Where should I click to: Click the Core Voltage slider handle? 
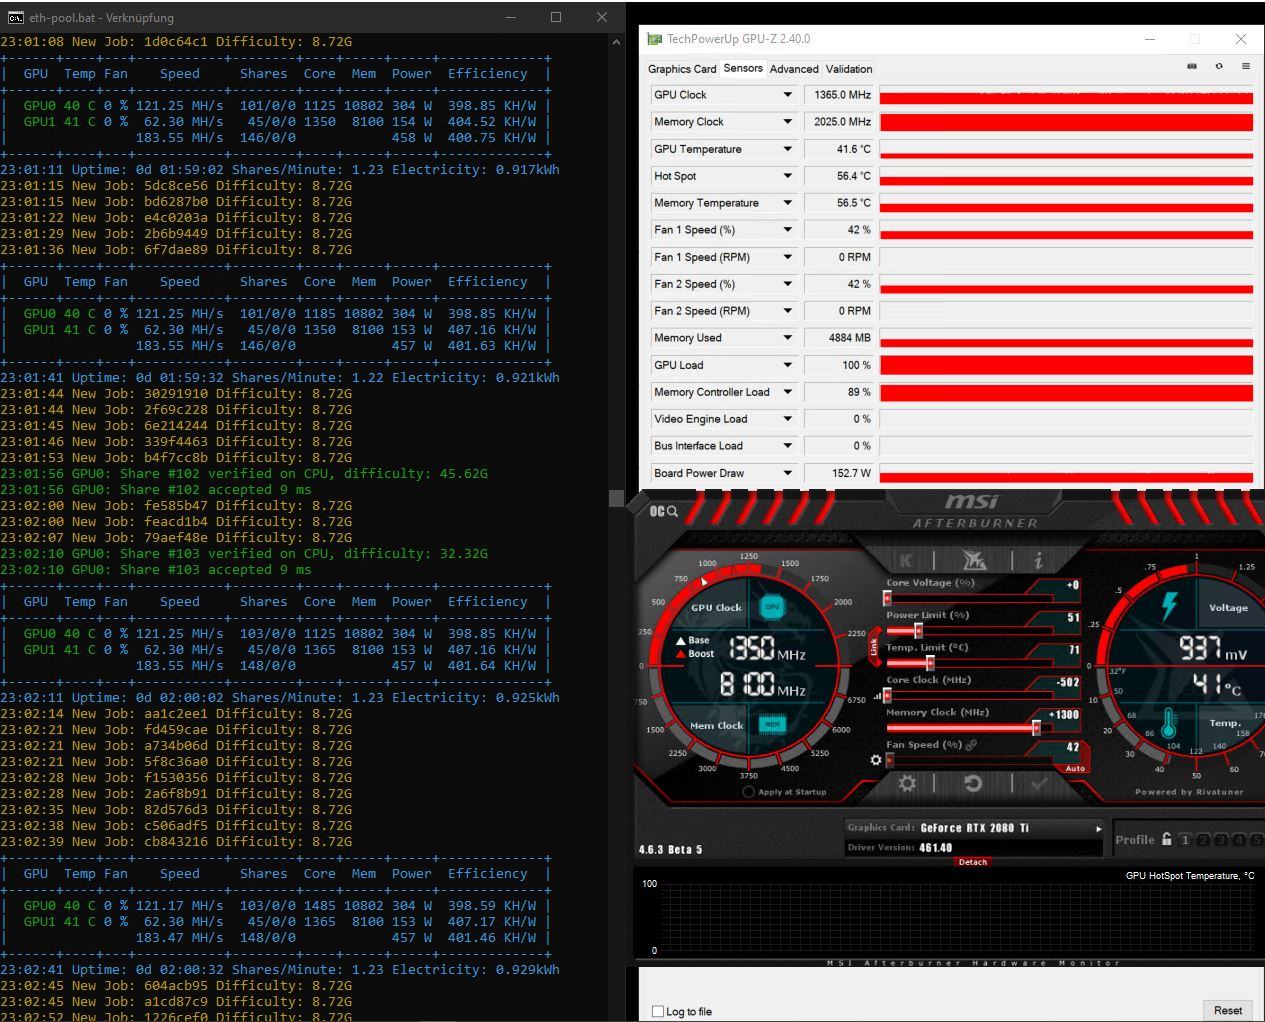point(887,598)
